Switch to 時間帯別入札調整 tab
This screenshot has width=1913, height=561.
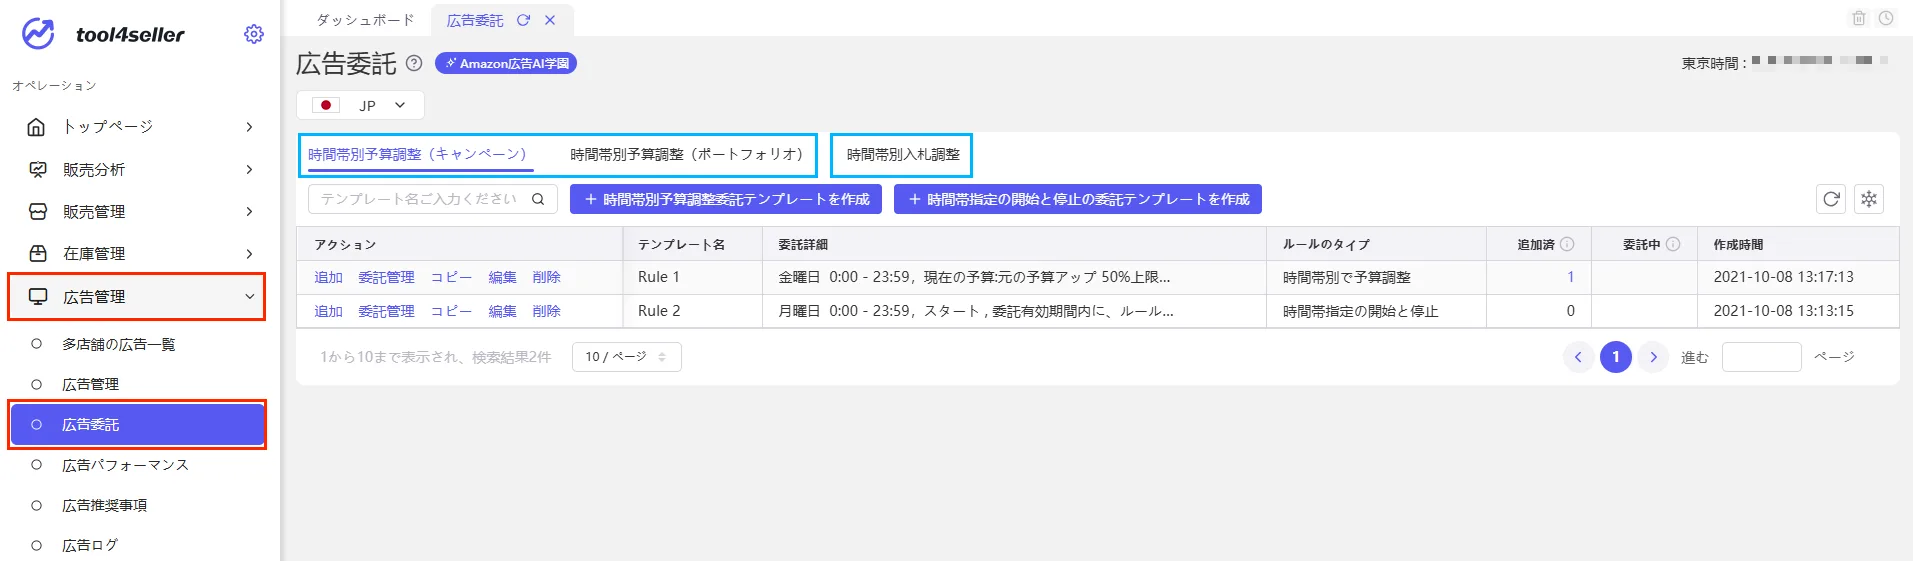(x=903, y=154)
